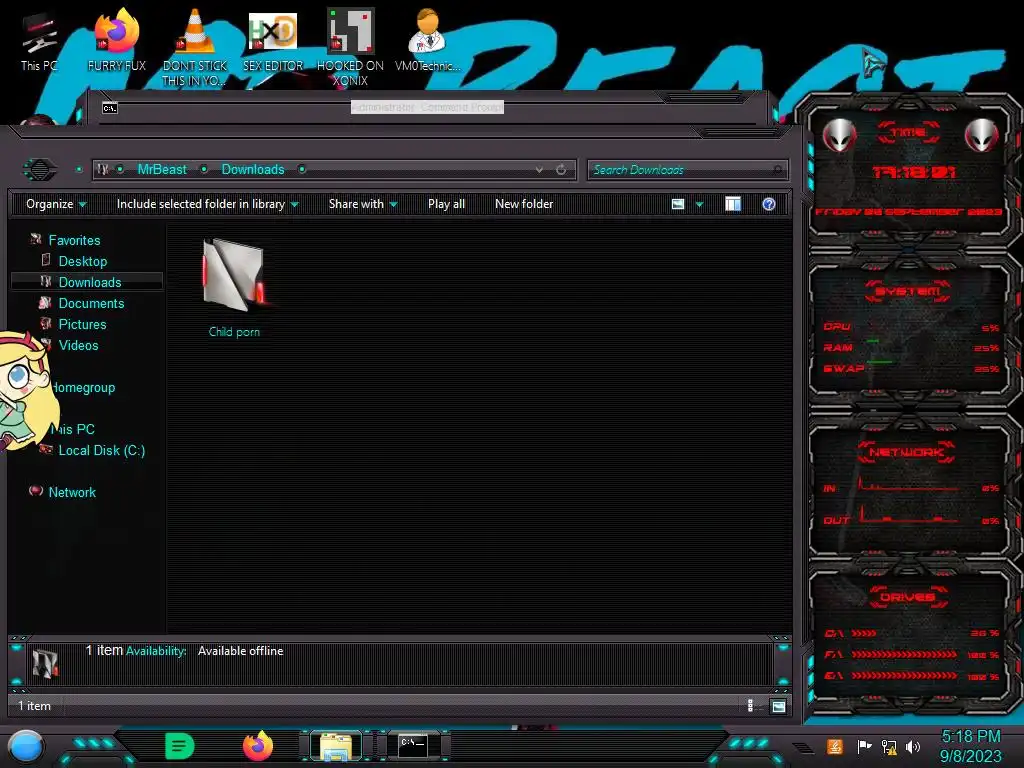Switch to details view in status bar

(x=750, y=705)
